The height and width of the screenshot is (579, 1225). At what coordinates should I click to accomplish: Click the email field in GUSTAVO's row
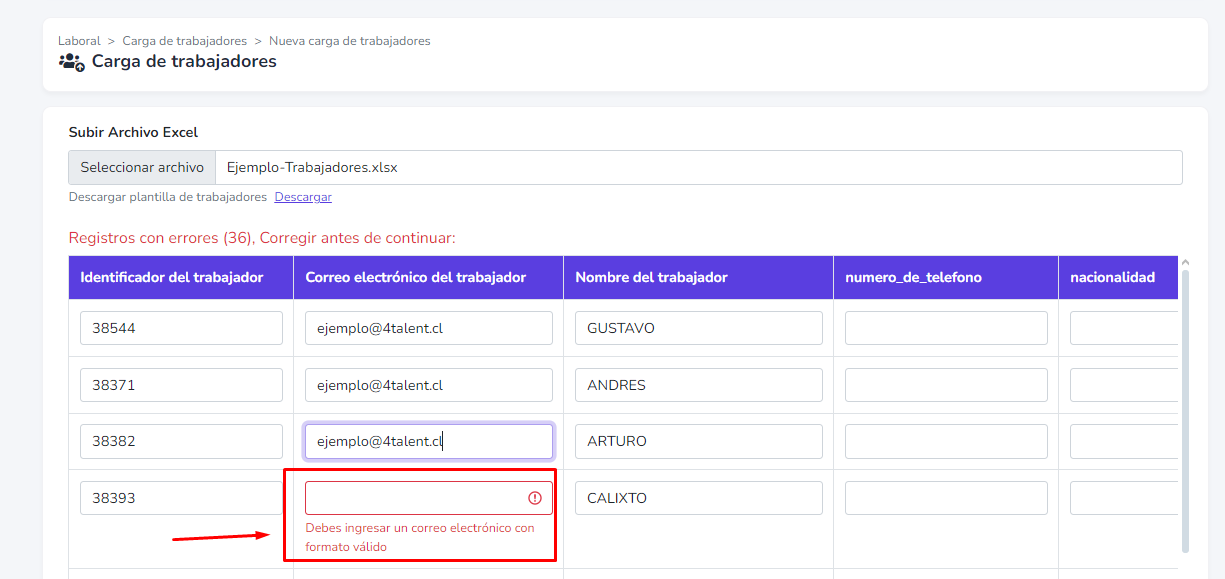click(x=429, y=328)
